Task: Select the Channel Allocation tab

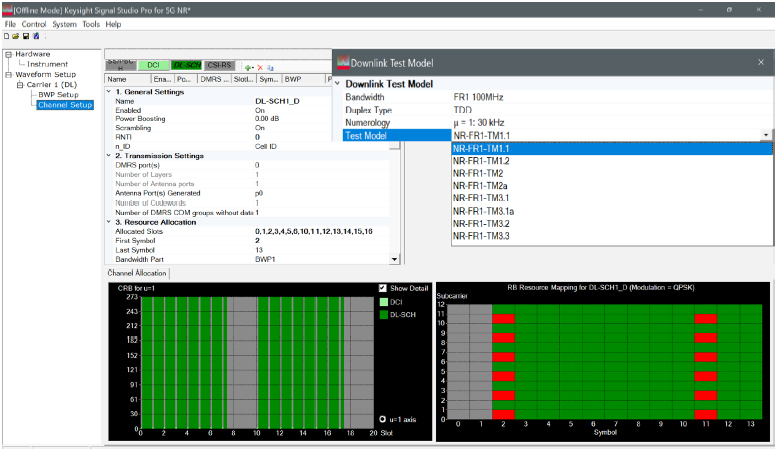Action: (x=137, y=273)
